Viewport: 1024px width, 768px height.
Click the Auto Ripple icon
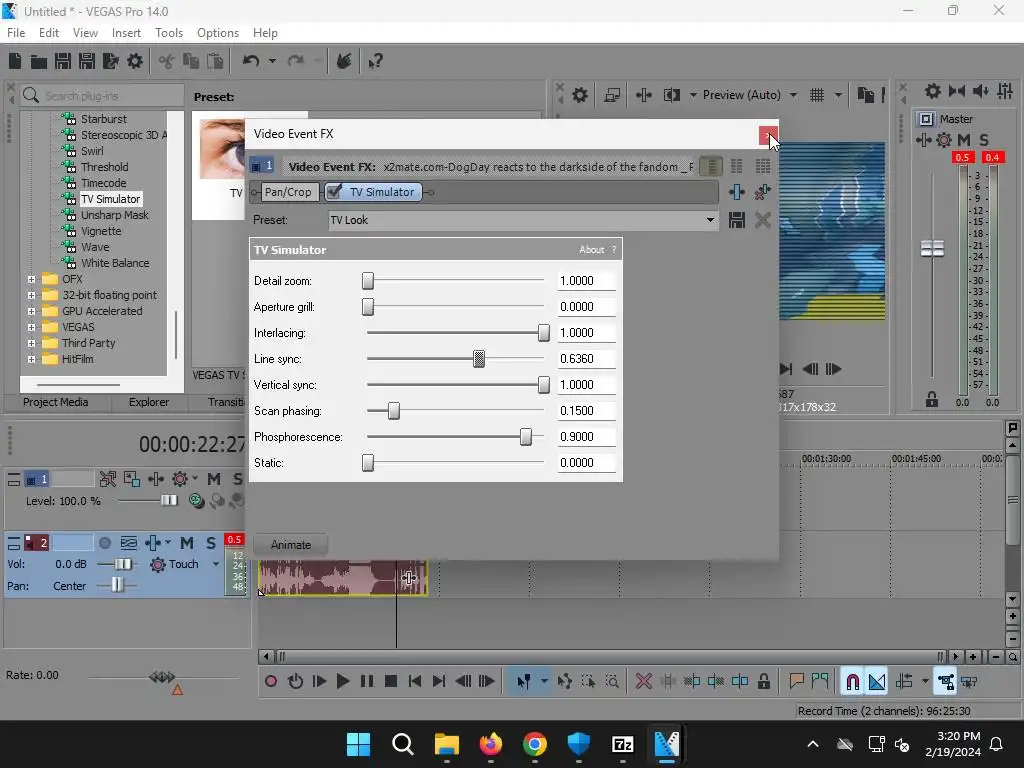point(904,682)
